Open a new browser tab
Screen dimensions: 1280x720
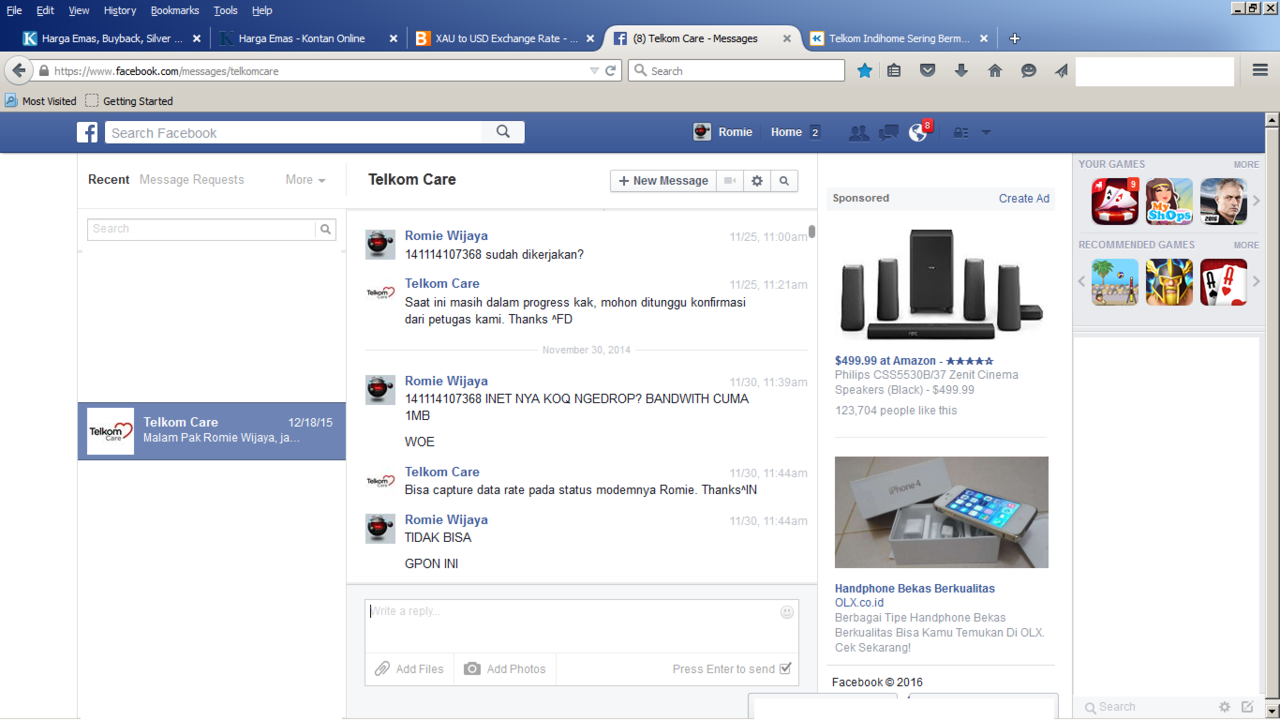coord(1015,39)
